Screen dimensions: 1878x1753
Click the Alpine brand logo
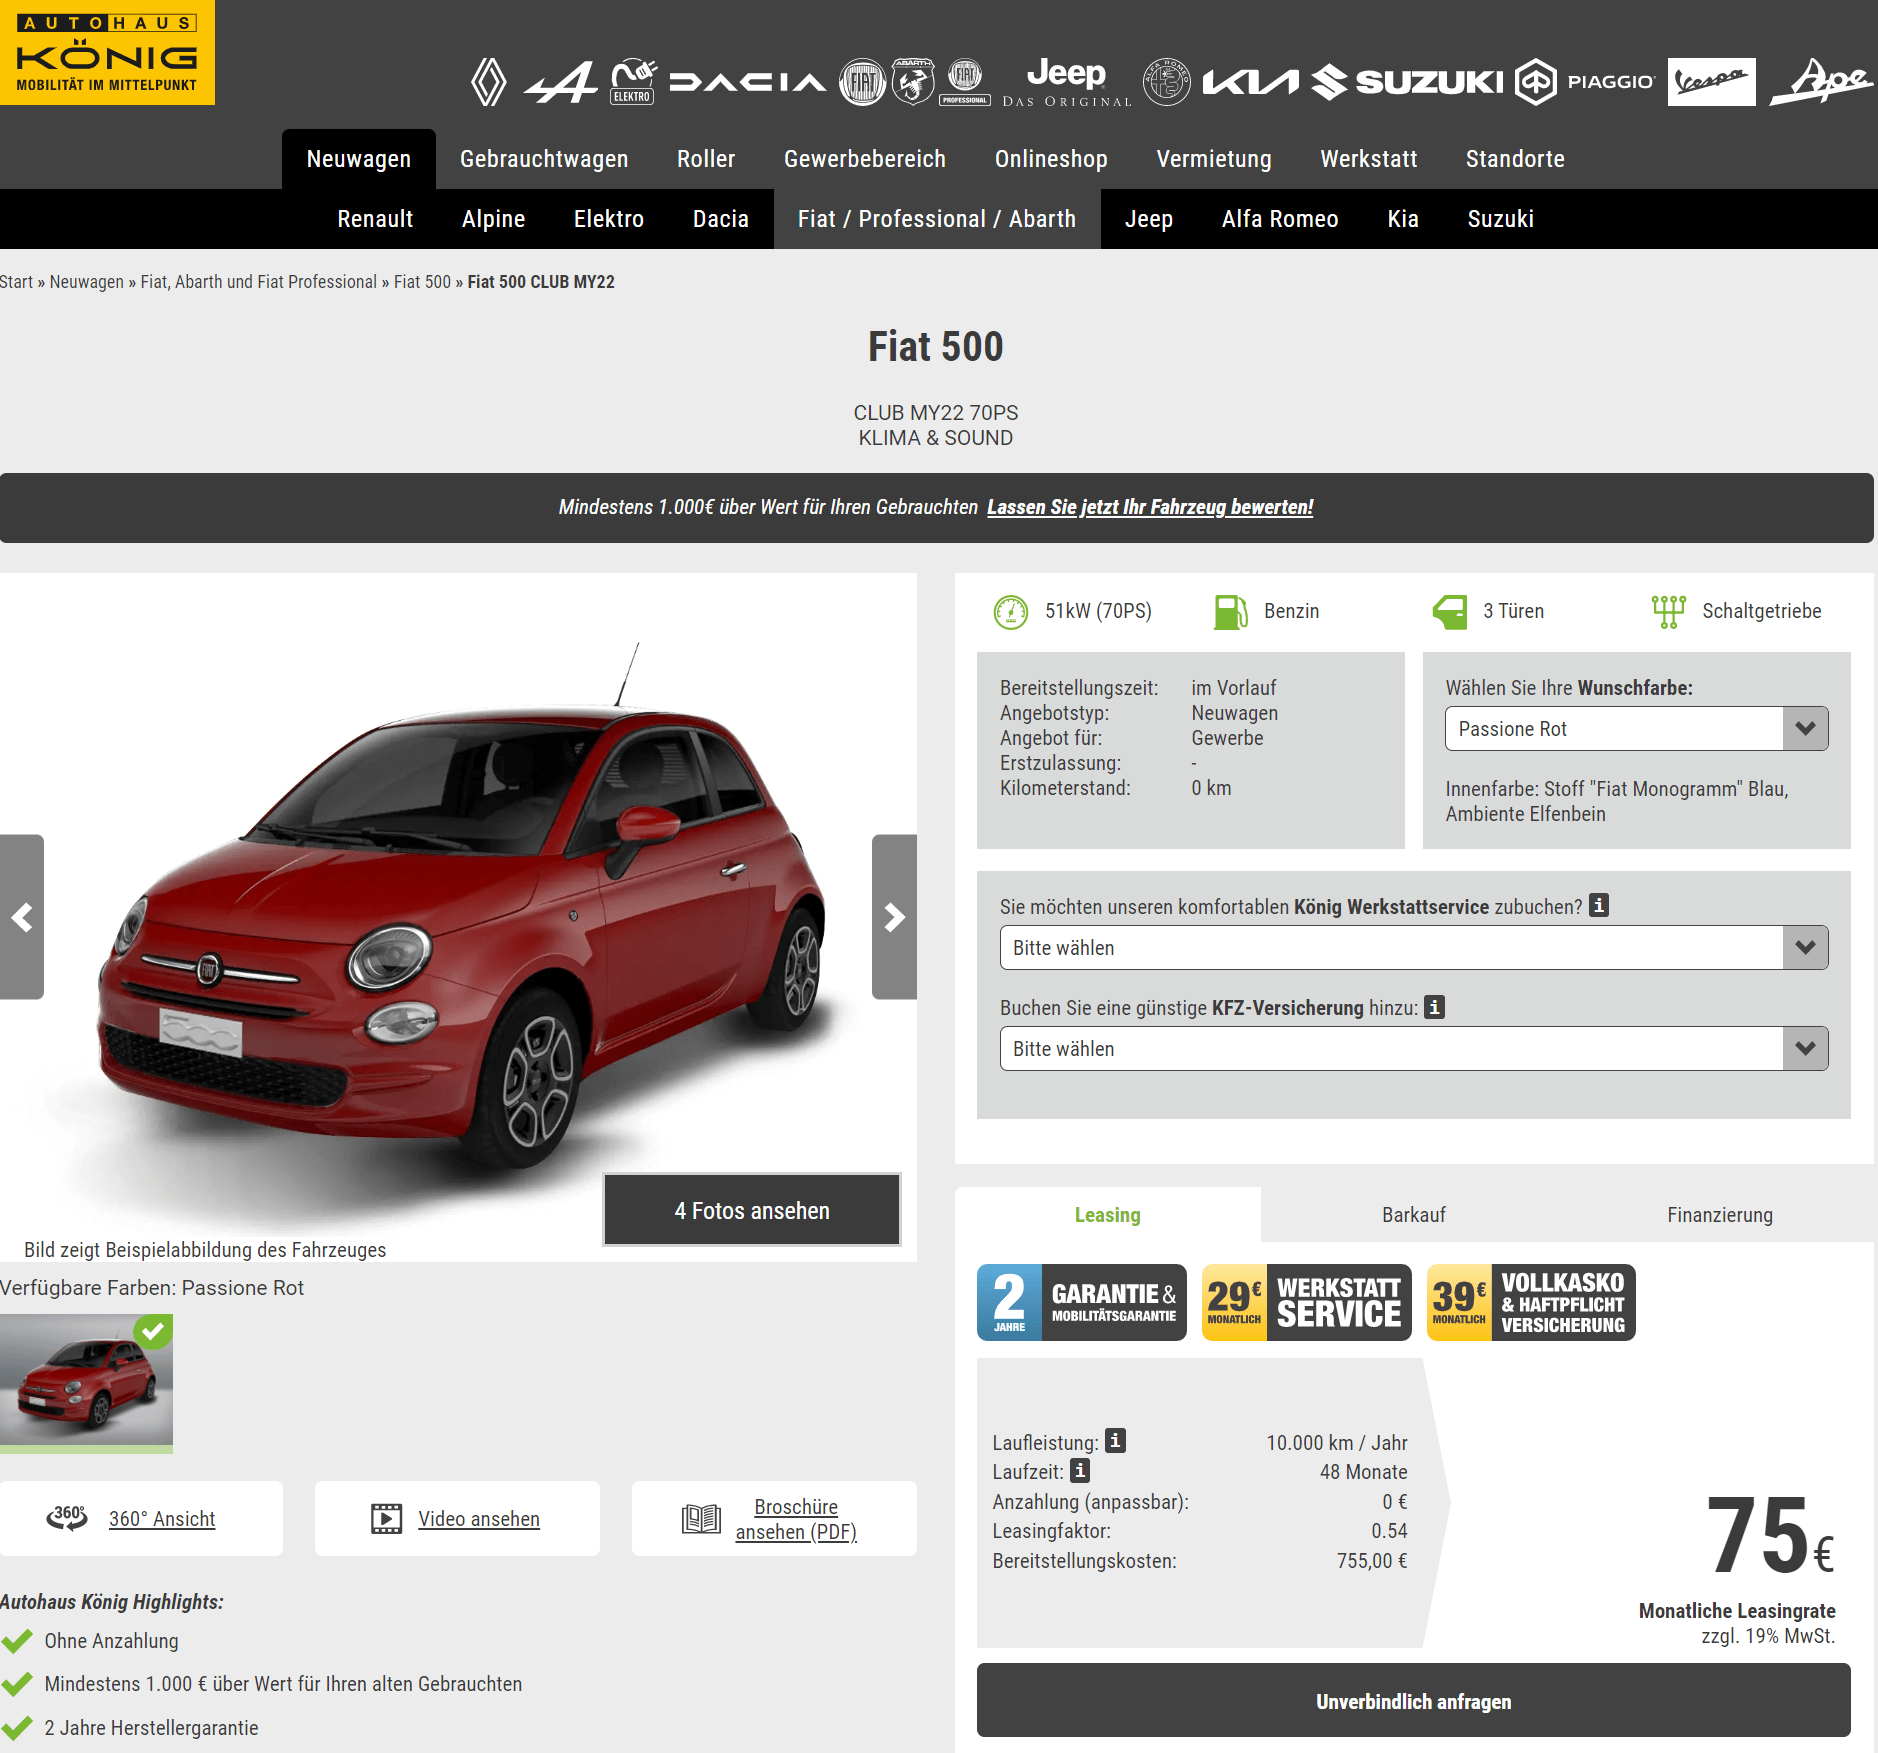[561, 82]
